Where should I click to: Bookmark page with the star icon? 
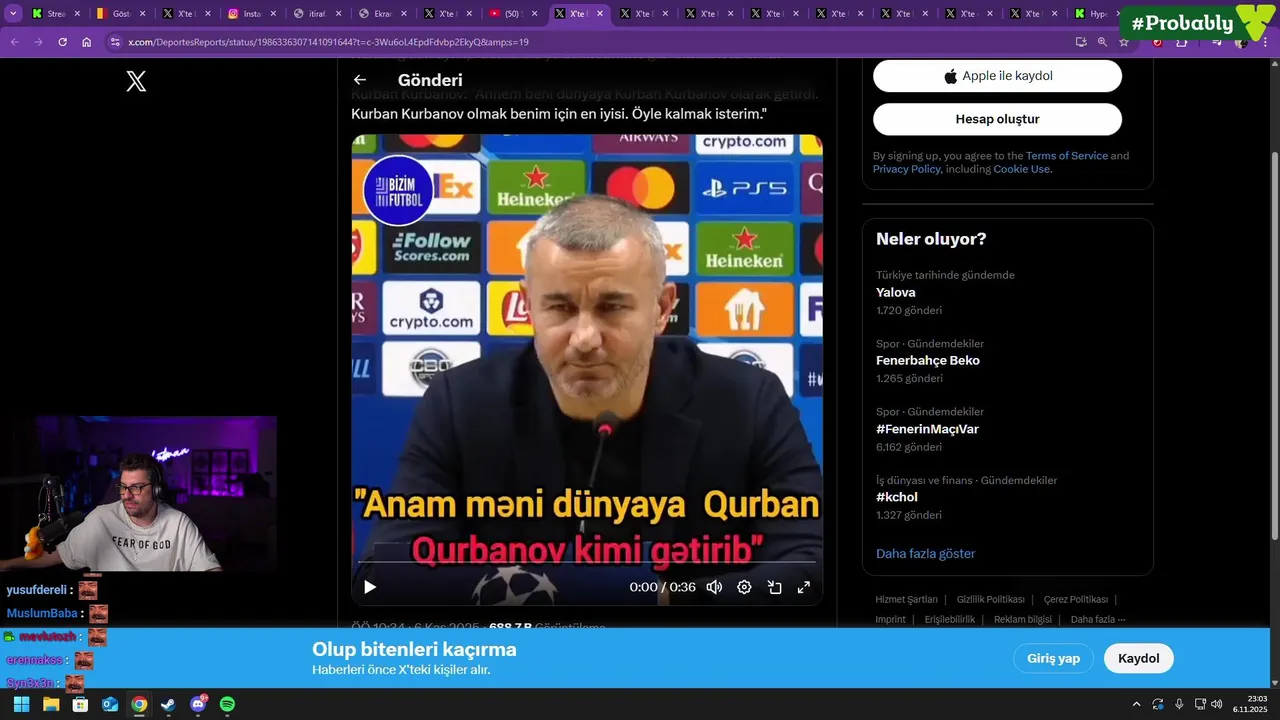[x=1124, y=42]
